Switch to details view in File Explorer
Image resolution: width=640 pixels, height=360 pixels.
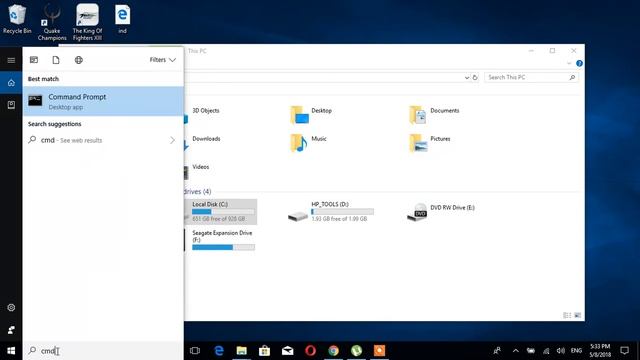coord(567,315)
